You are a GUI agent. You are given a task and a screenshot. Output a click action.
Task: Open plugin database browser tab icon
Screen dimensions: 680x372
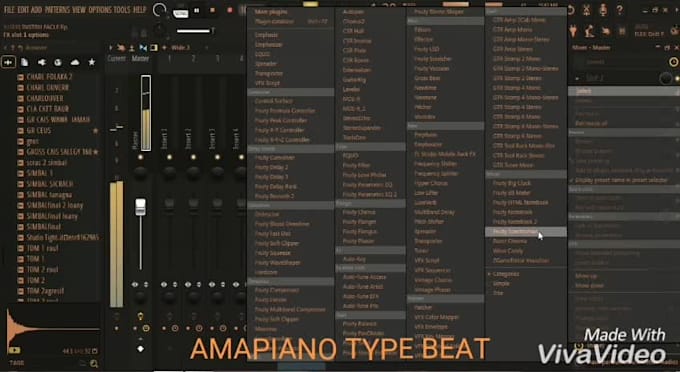[42, 62]
